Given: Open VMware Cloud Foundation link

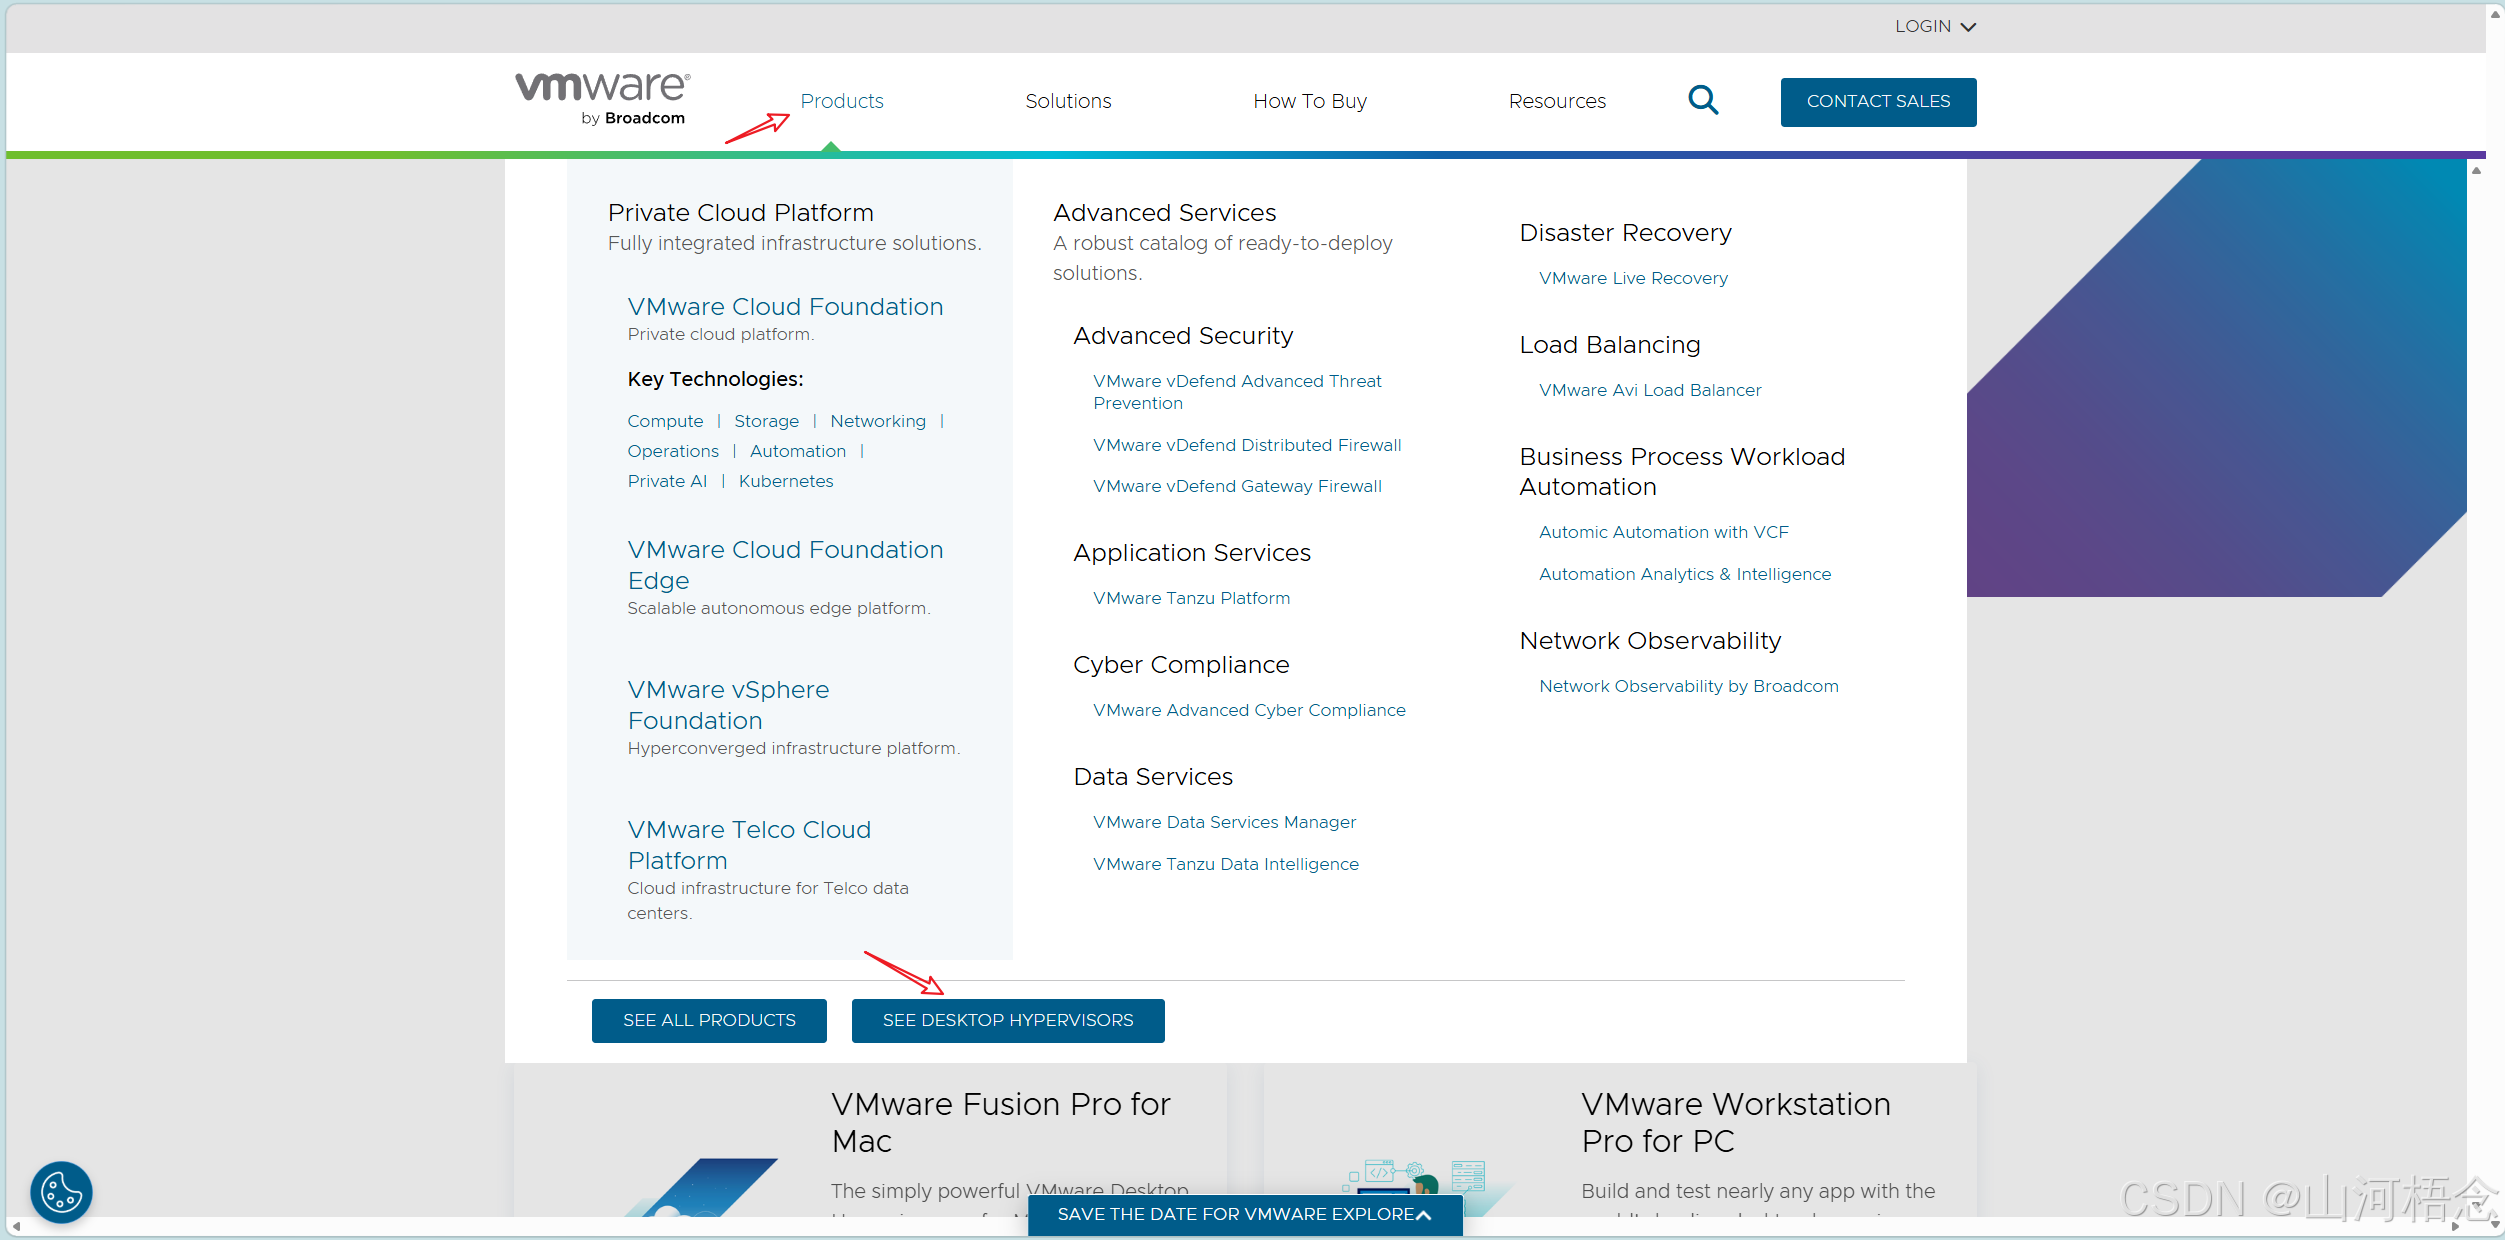Looking at the screenshot, I should (x=785, y=307).
